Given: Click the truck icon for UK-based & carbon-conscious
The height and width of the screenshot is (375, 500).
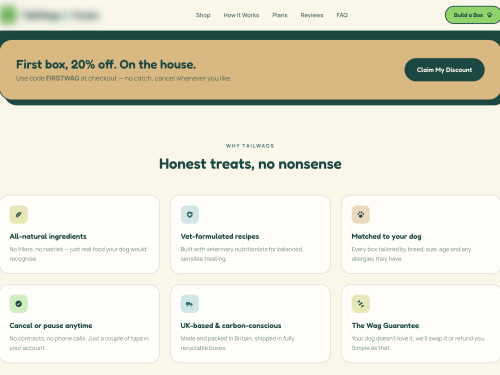Looking at the screenshot, I should point(190,304).
